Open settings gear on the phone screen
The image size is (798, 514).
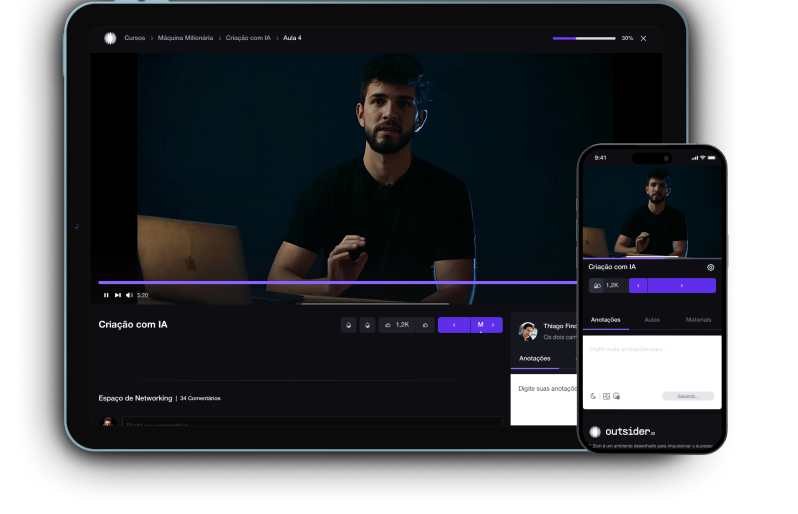coord(710,267)
